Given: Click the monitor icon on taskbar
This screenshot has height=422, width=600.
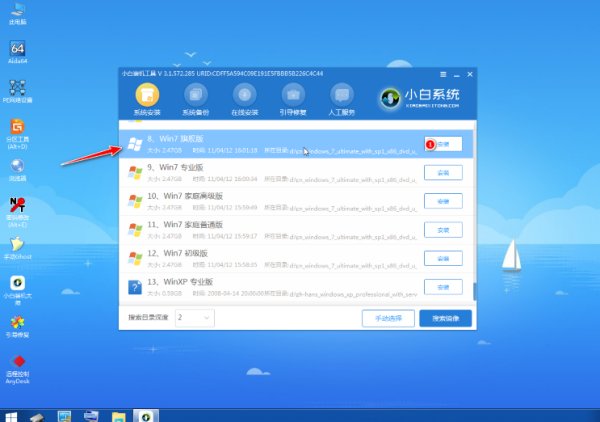Looking at the screenshot, I should point(64,416).
